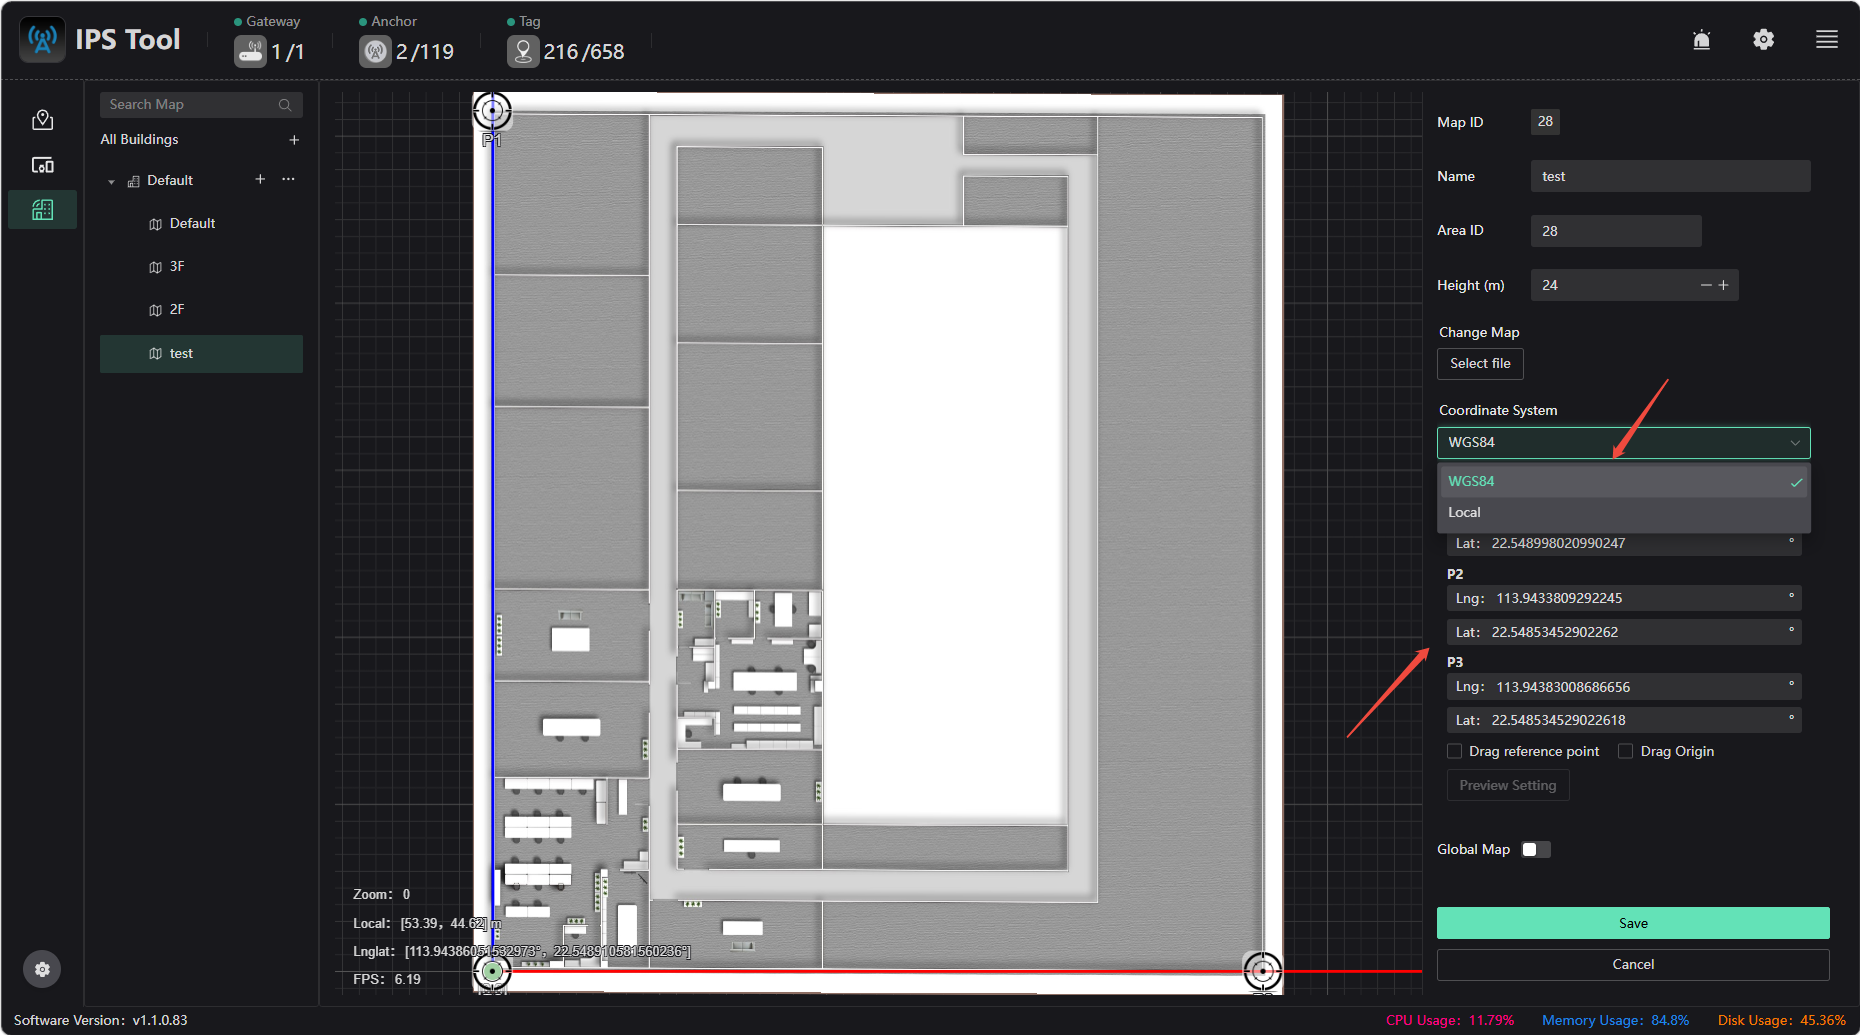This screenshot has width=1860, height=1035.
Task: Select the test map
Action: [201, 353]
